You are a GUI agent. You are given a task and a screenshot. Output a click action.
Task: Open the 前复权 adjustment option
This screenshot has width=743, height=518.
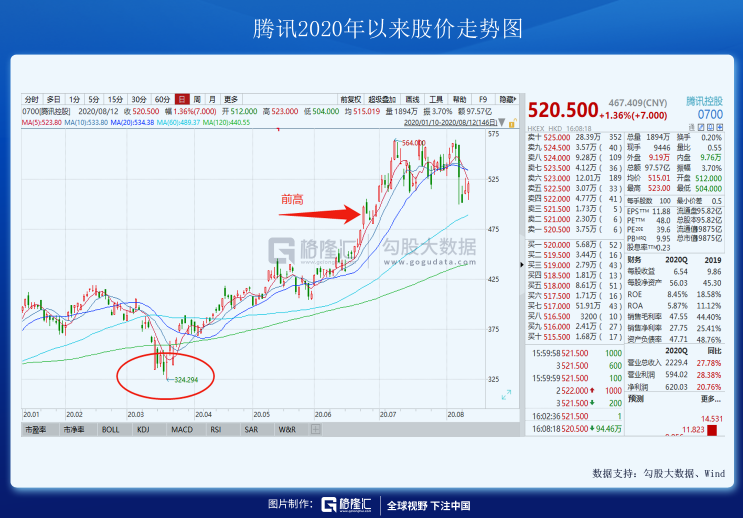[351, 100]
